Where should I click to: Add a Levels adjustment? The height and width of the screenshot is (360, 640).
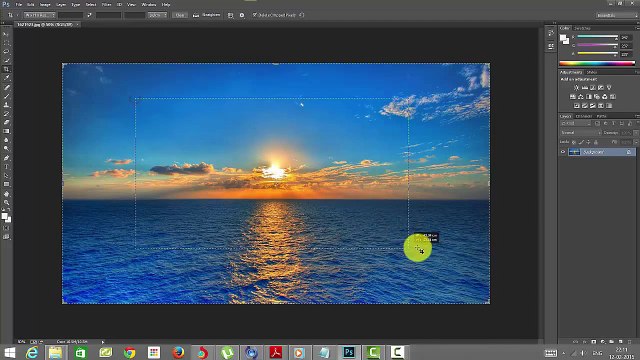pyautogui.click(x=584, y=88)
